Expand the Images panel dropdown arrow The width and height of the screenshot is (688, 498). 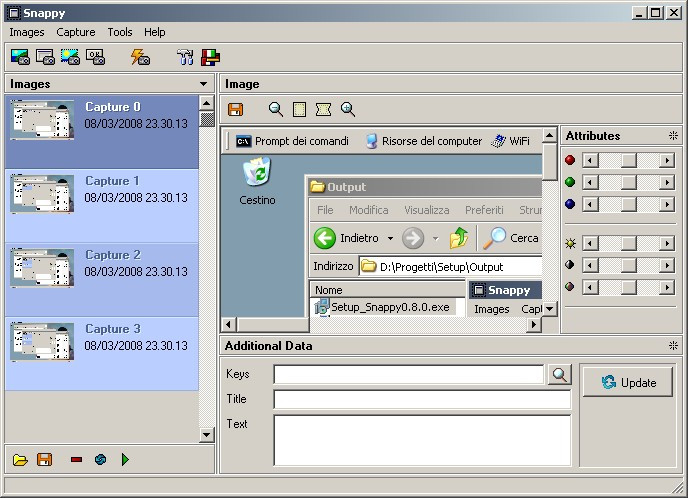pyautogui.click(x=203, y=83)
